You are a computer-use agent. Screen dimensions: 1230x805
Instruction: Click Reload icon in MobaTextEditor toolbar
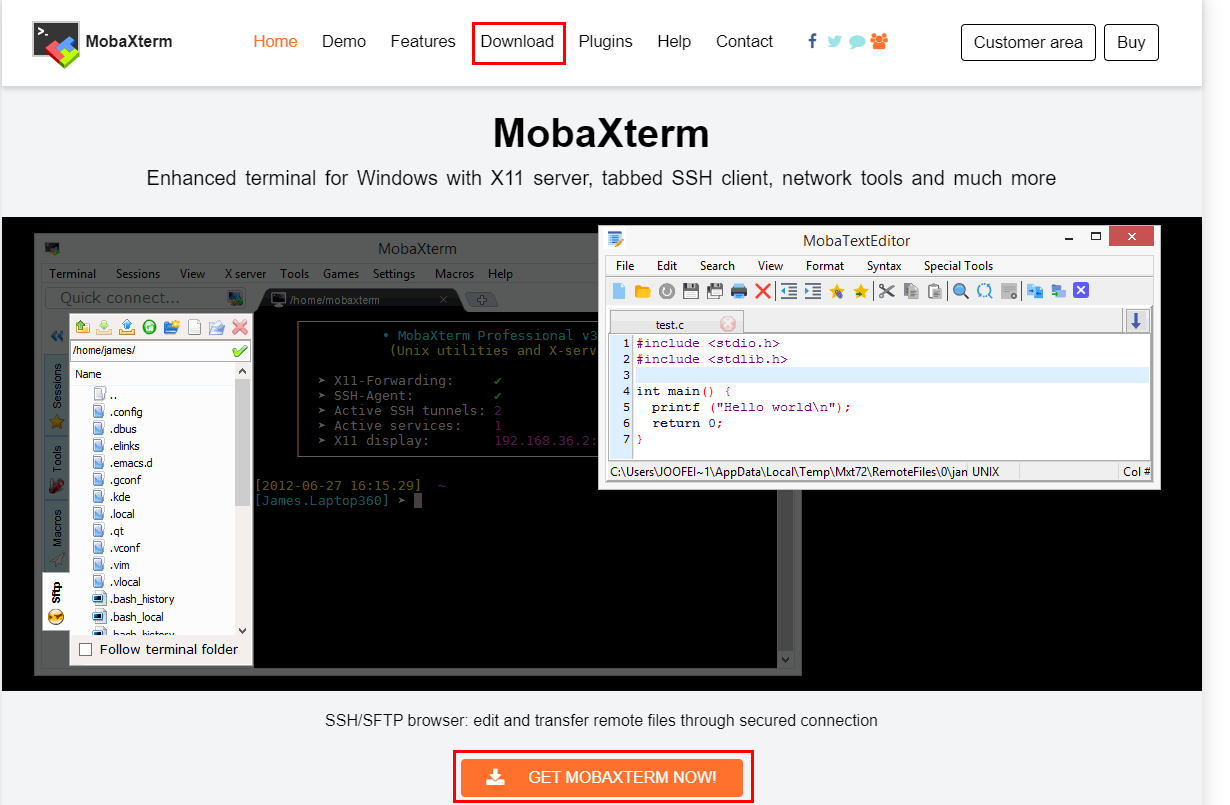point(666,291)
